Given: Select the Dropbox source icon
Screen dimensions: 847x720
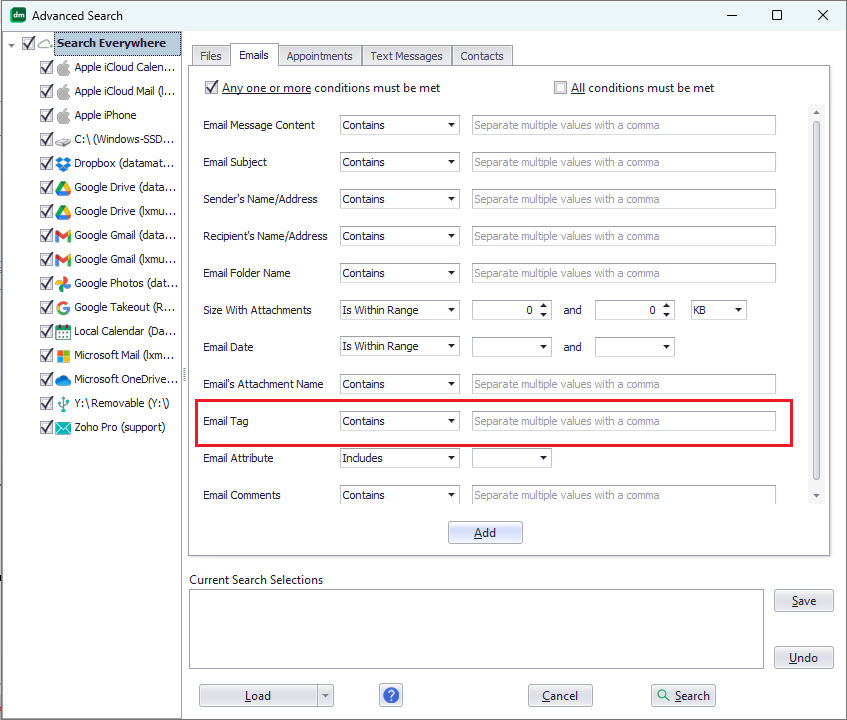Looking at the screenshot, I should 60,163.
